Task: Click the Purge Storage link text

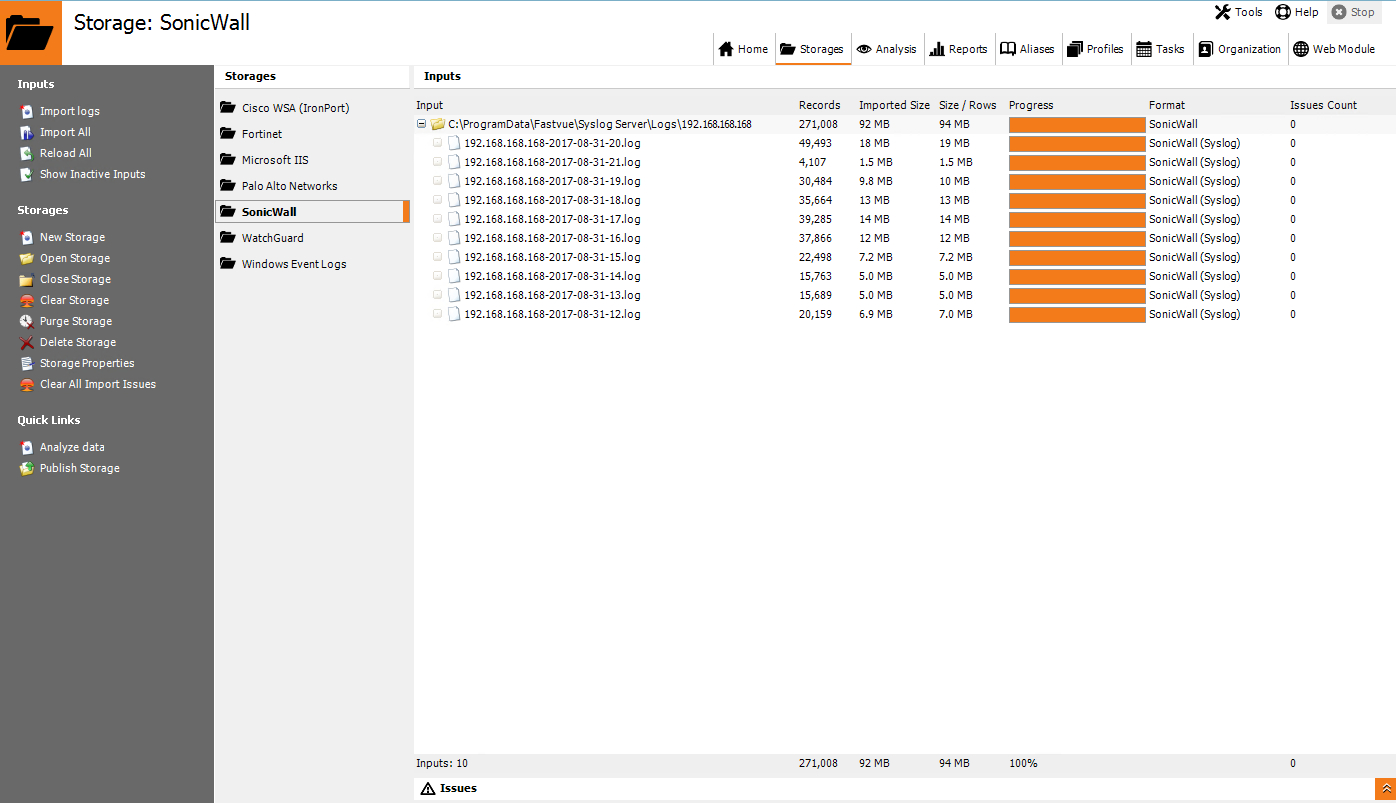Action: click(76, 321)
